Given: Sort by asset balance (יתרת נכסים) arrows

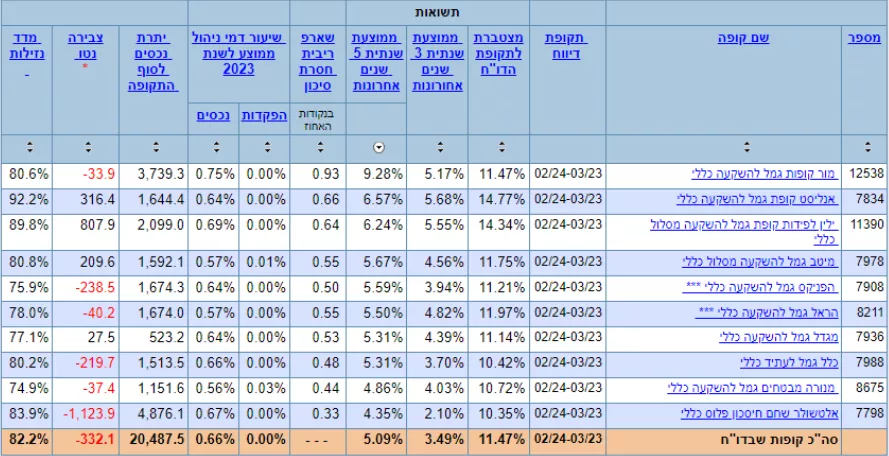Looking at the screenshot, I should click(x=153, y=148).
